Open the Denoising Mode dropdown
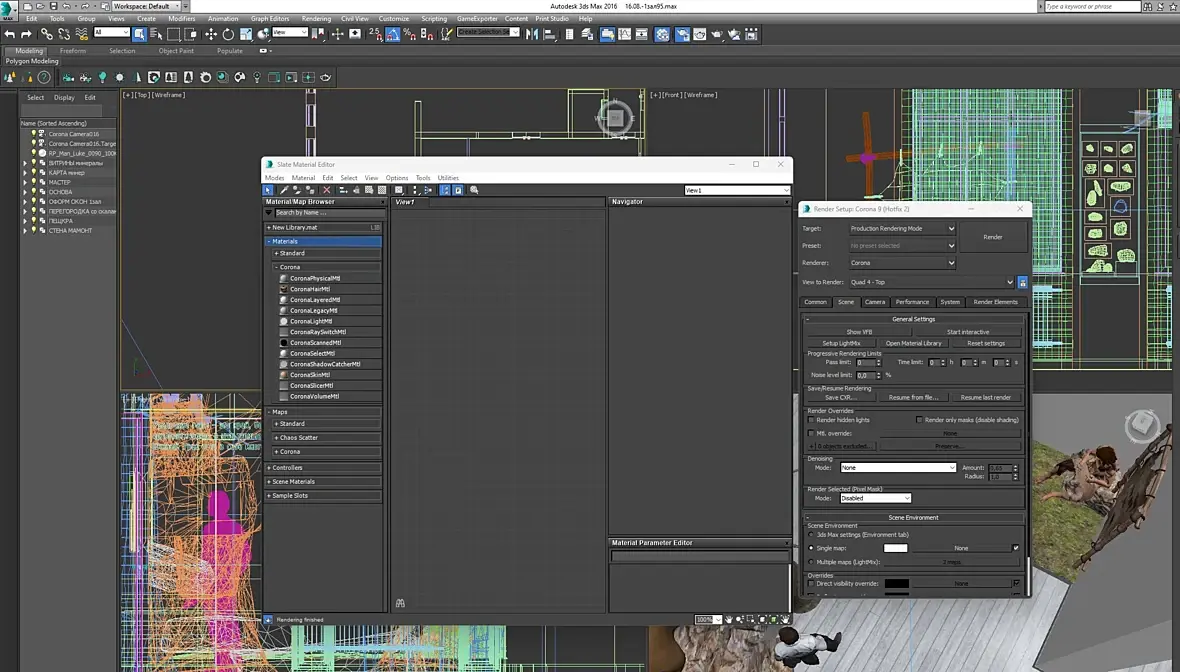 [x=897, y=468]
